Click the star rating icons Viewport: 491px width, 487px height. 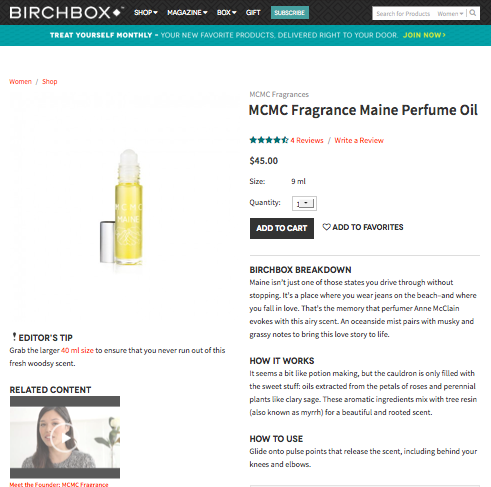coord(269,140)
